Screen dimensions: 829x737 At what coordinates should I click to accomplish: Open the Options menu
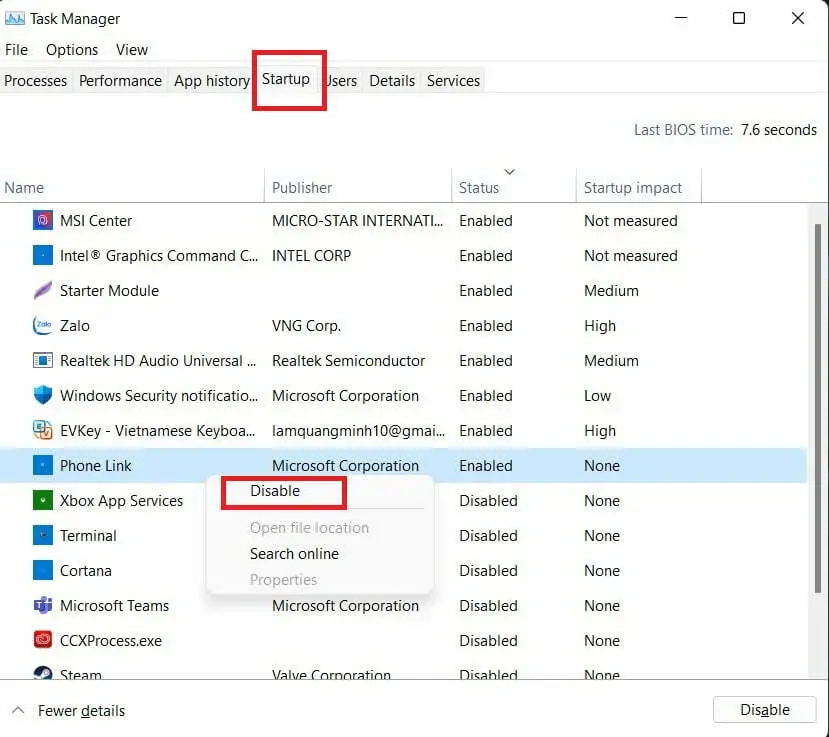tap(72, 50)
